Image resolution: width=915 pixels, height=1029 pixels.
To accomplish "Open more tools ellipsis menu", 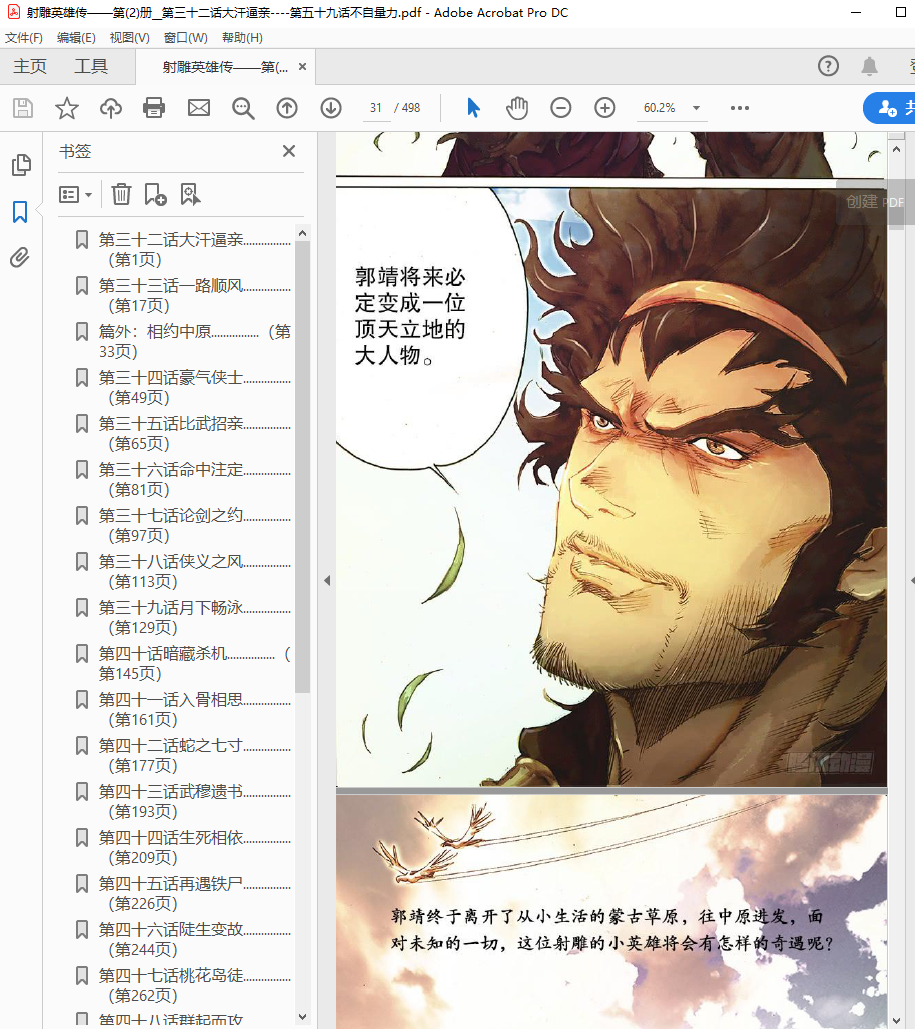I will click(740, 108).
